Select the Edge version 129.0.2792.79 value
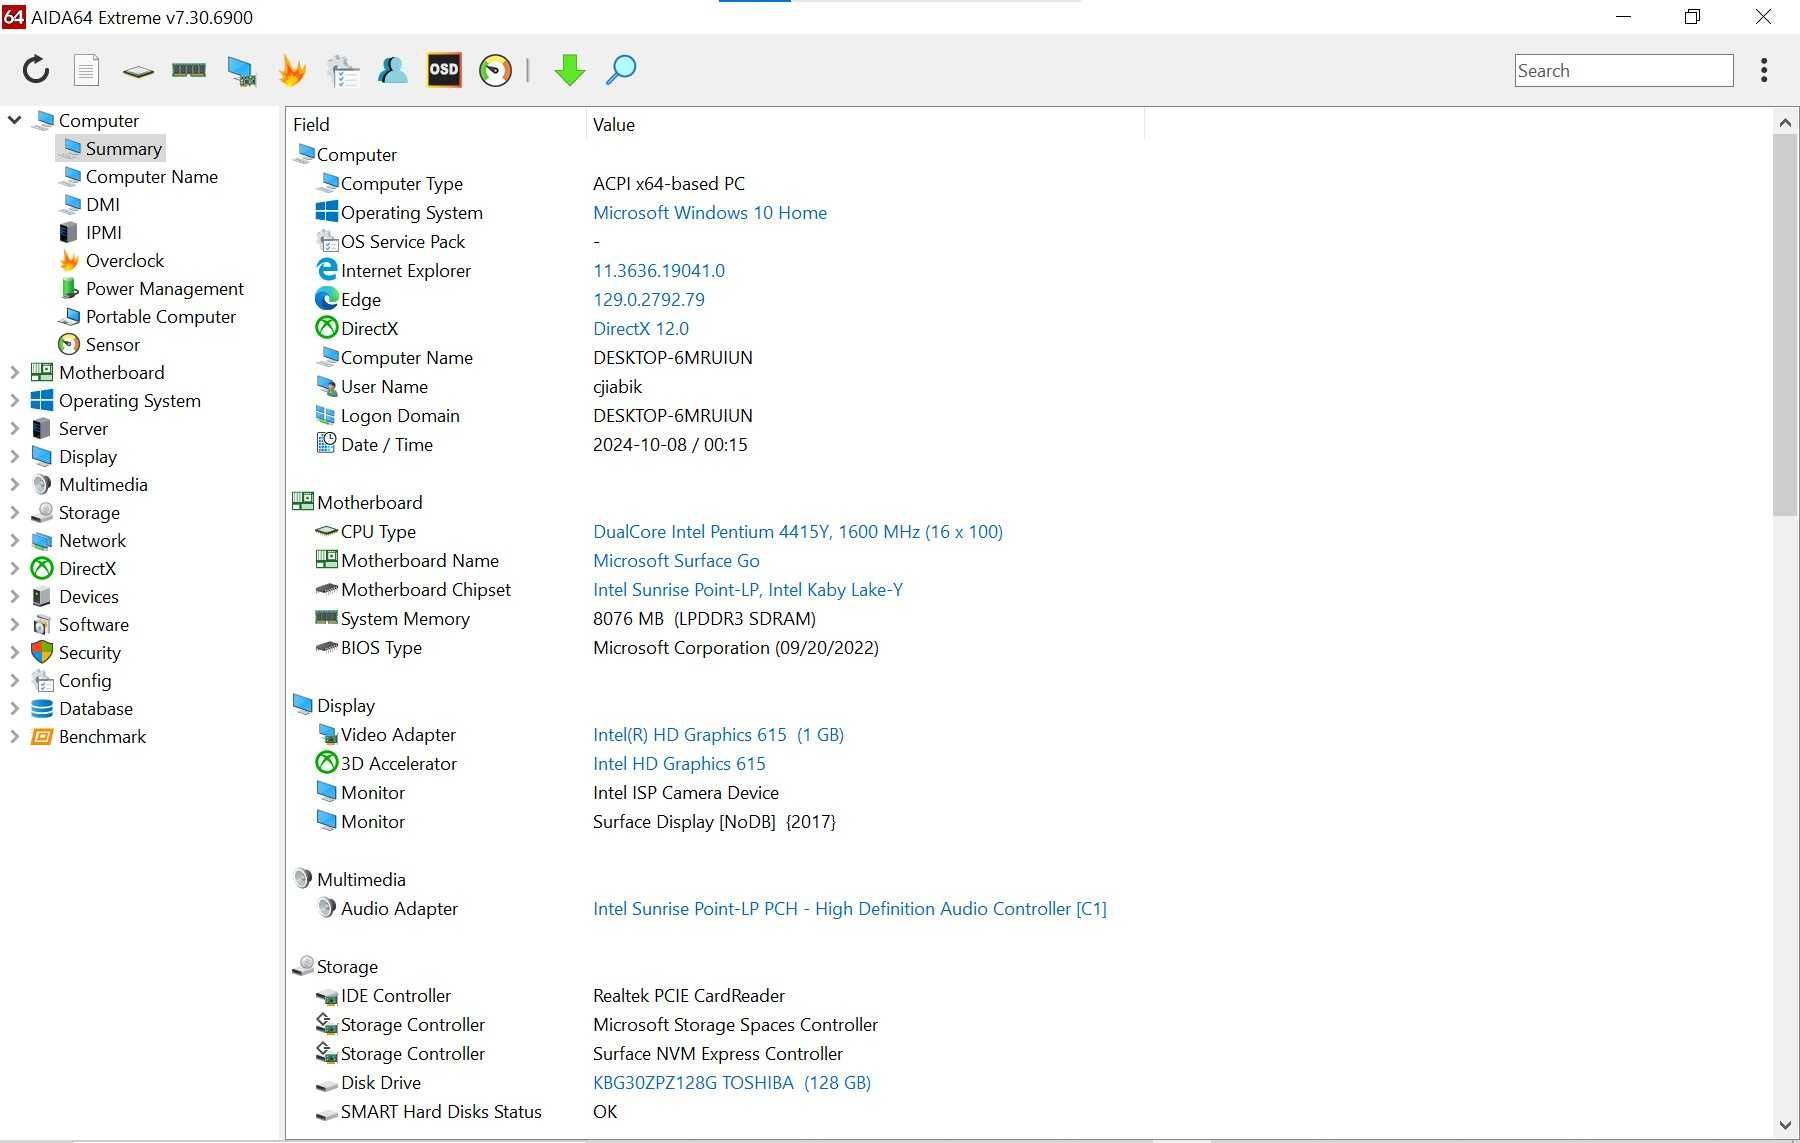Screen dimensions: 1800x1143 coord(649,299)
